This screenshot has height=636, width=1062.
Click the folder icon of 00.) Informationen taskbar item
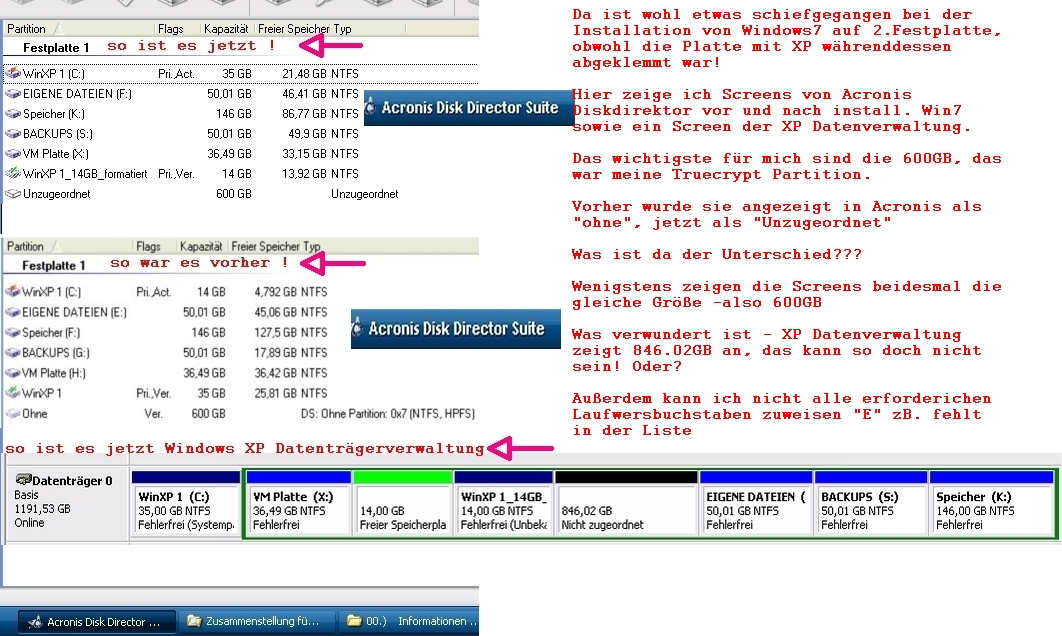tap(354, 620)
